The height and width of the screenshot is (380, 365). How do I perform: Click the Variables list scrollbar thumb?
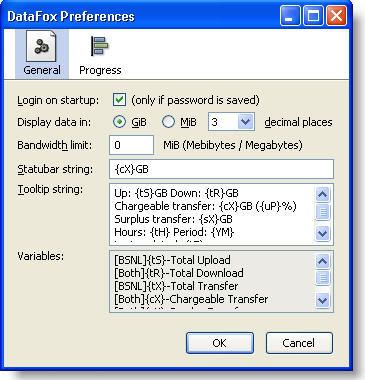coord(322,277)
